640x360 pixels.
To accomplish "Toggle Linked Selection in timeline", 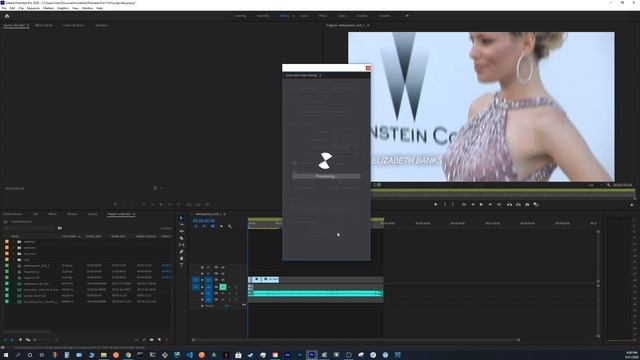I will [x=213, y=227].
